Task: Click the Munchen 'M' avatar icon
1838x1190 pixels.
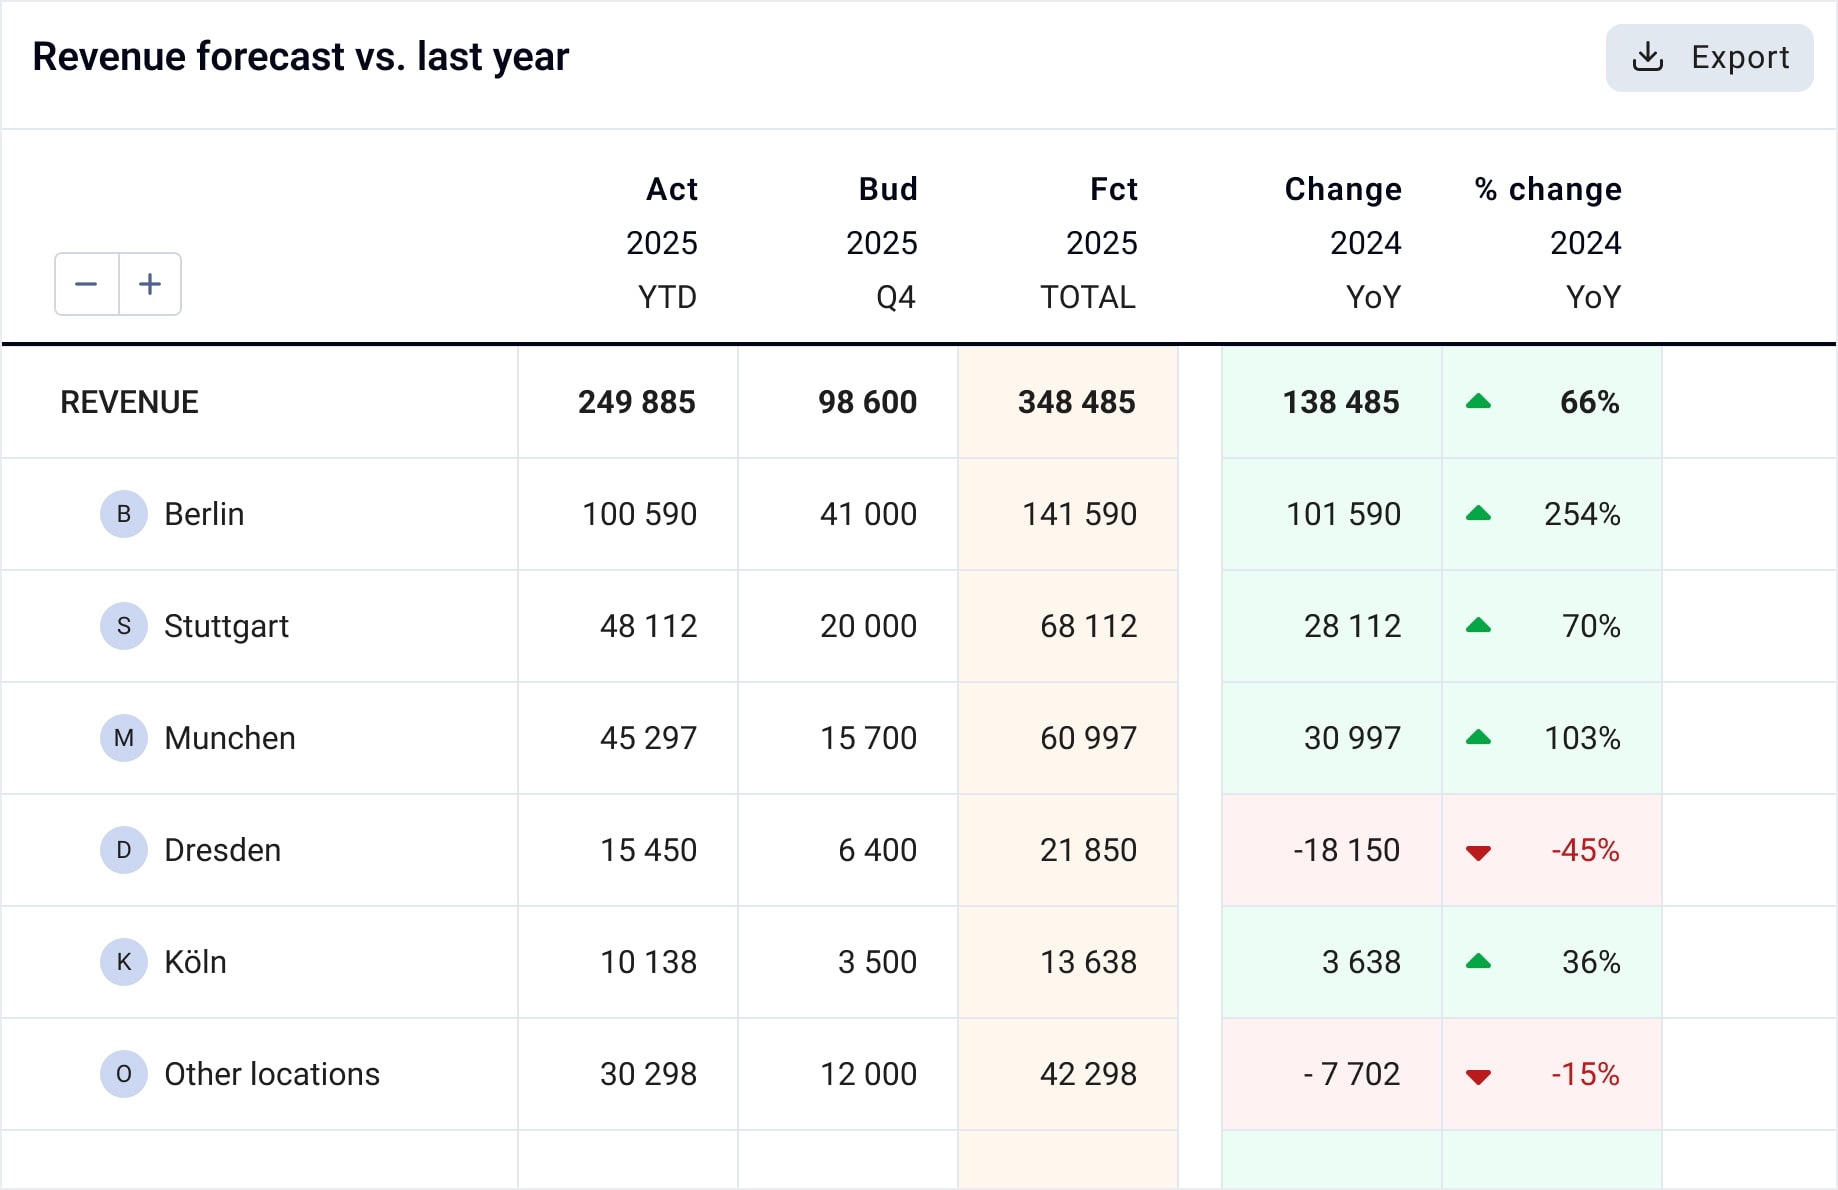Action: 124,738
